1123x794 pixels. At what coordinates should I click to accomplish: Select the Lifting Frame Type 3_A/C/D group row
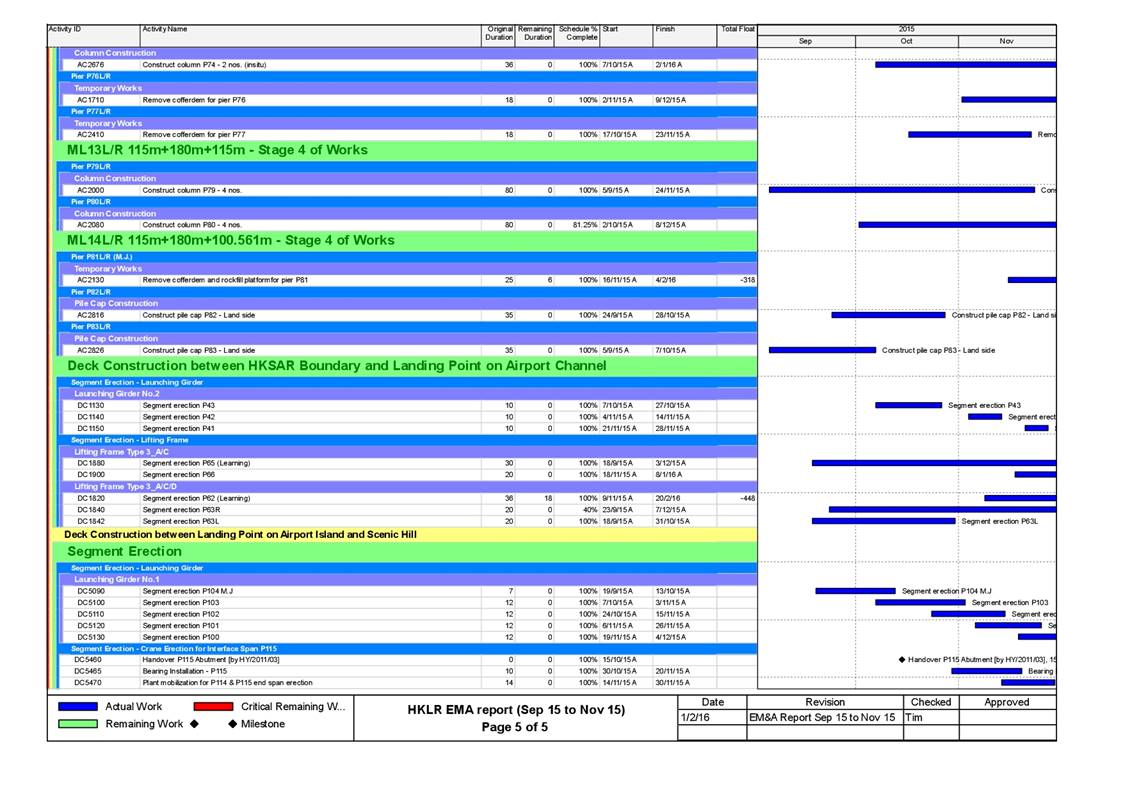tap(408, 487)
